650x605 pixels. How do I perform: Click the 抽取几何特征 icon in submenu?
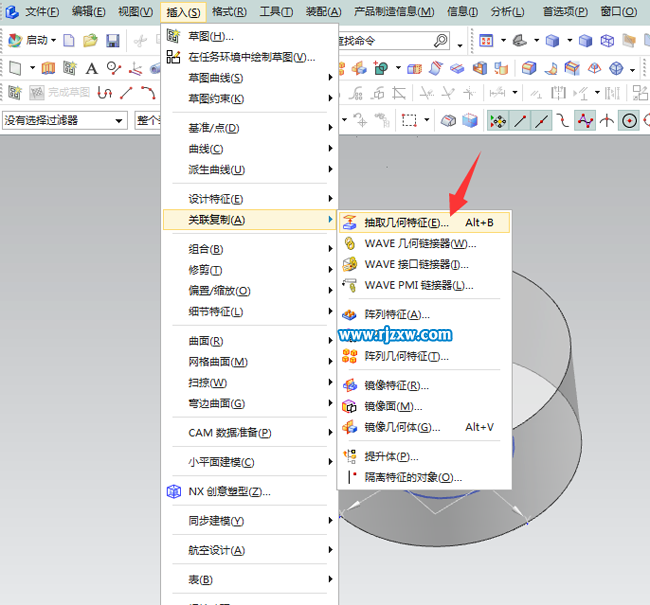tap(349, 222)
